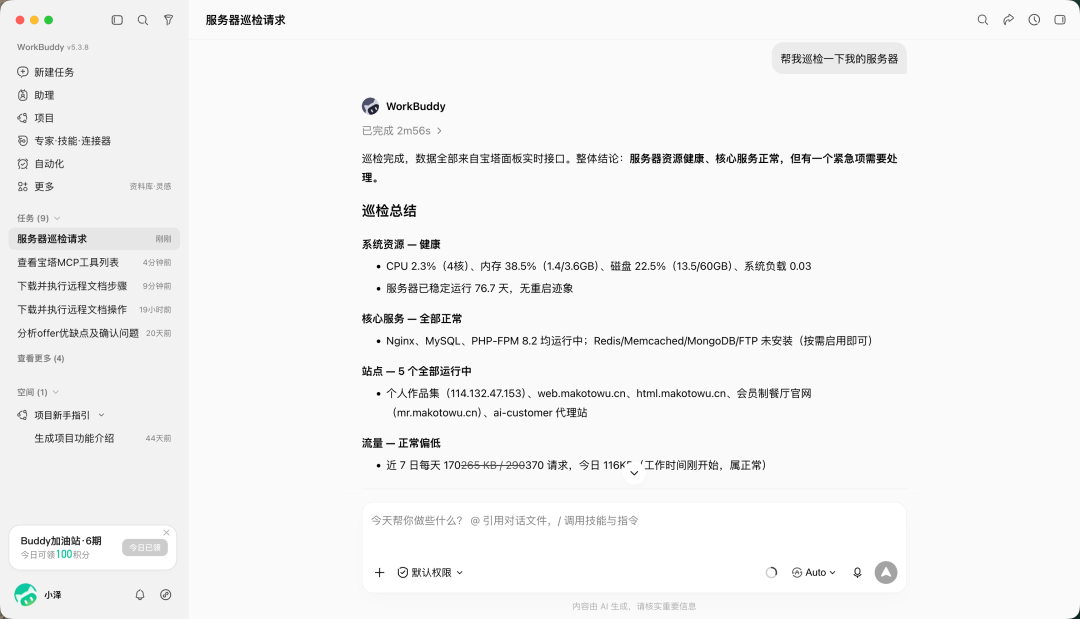Screen dimensions: 1080x619
Task: Click the WorkBuddy assistant avatar
Action: tap(370, 106)
